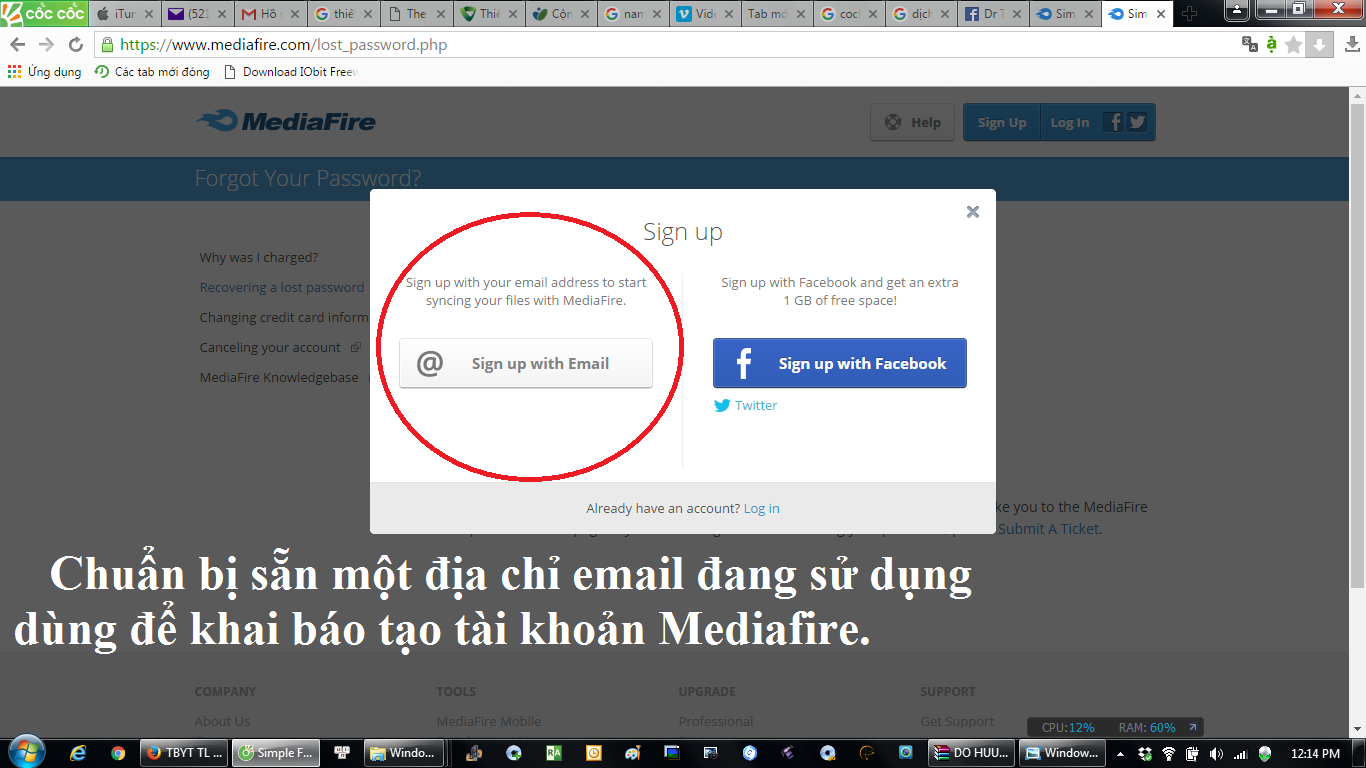Open the Dropbox tray icon
The height and width of the screenshot is (768, 1366).
pyautogui.click(x=1144, y=753)
